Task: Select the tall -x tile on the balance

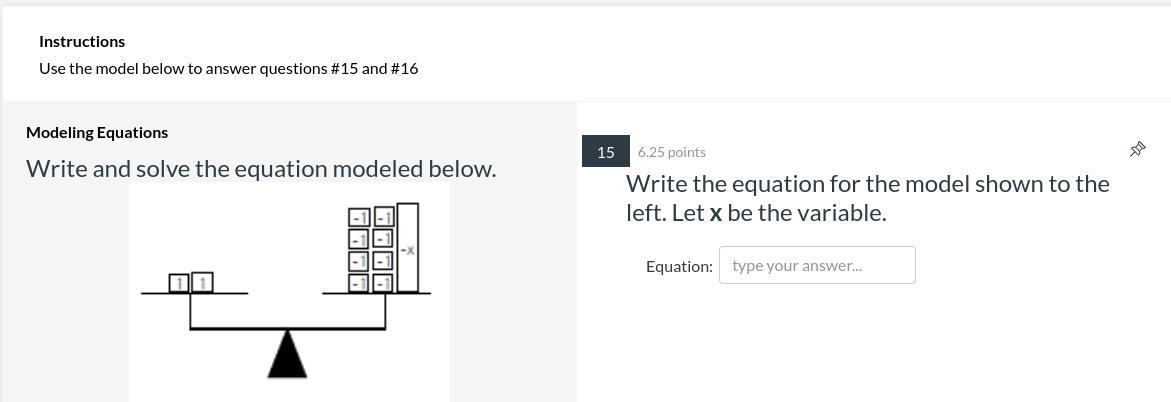Action: [x=408, y=247]
